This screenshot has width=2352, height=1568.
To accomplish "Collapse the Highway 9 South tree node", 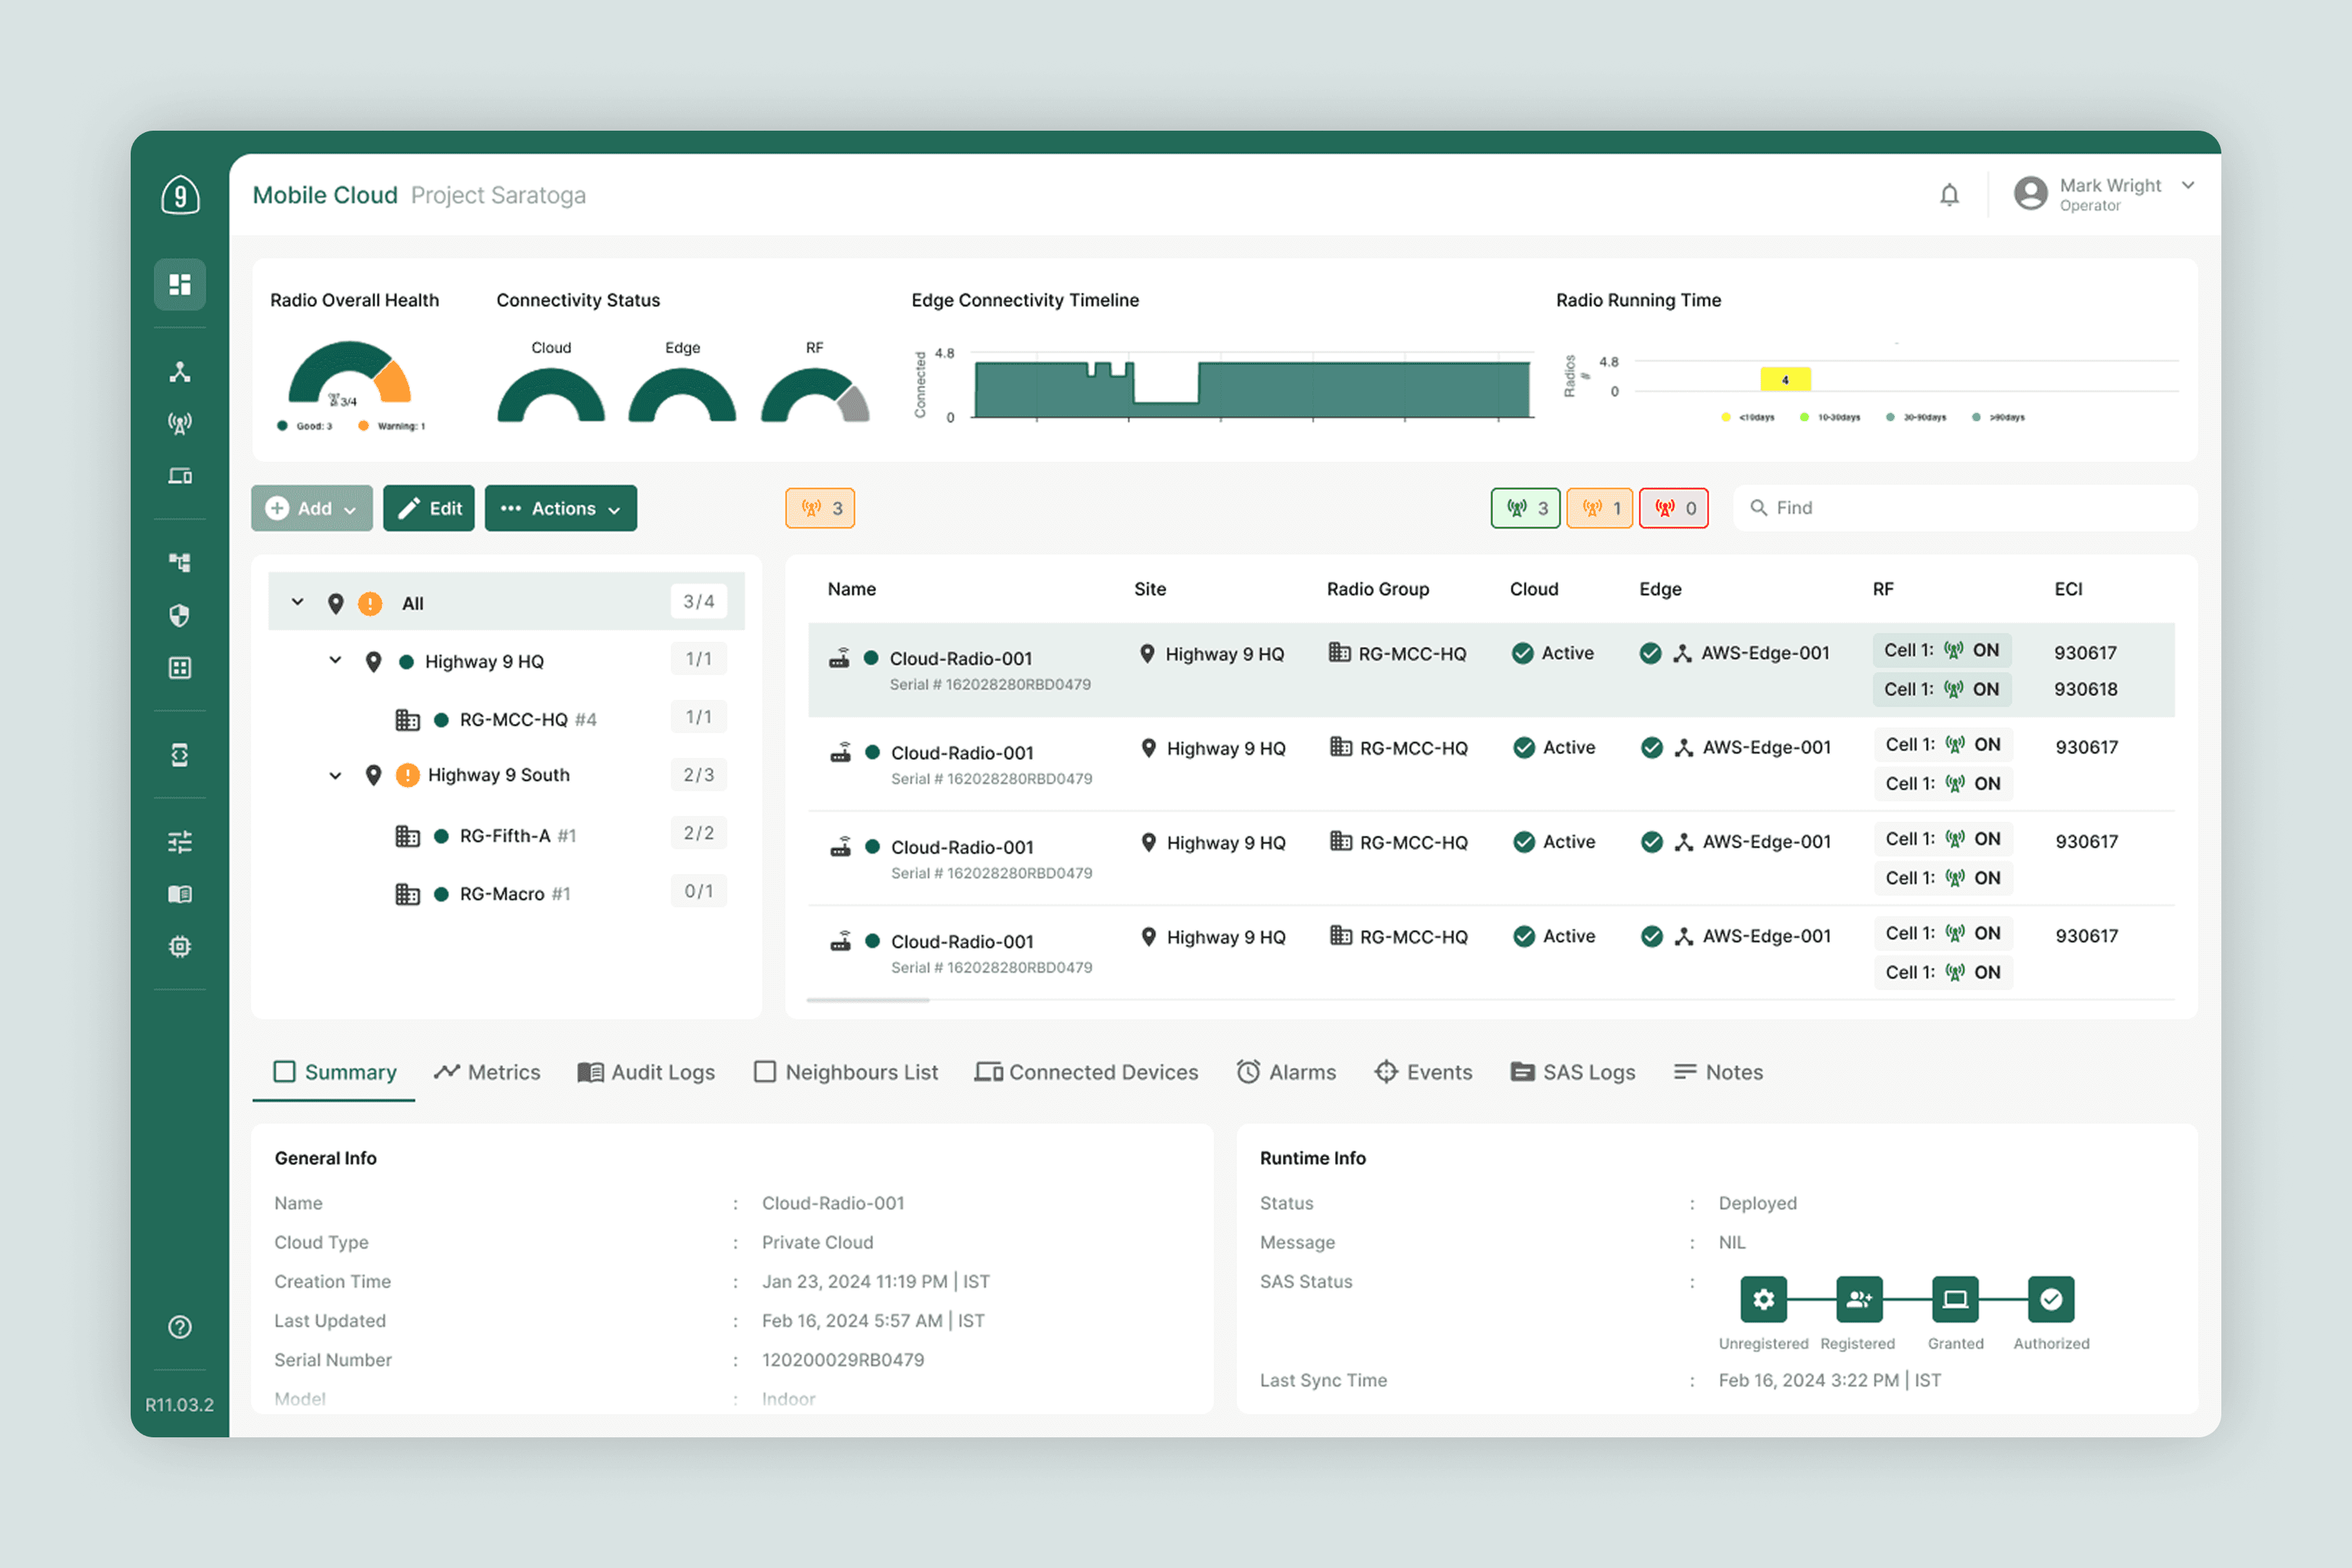I will click(336, 775).
